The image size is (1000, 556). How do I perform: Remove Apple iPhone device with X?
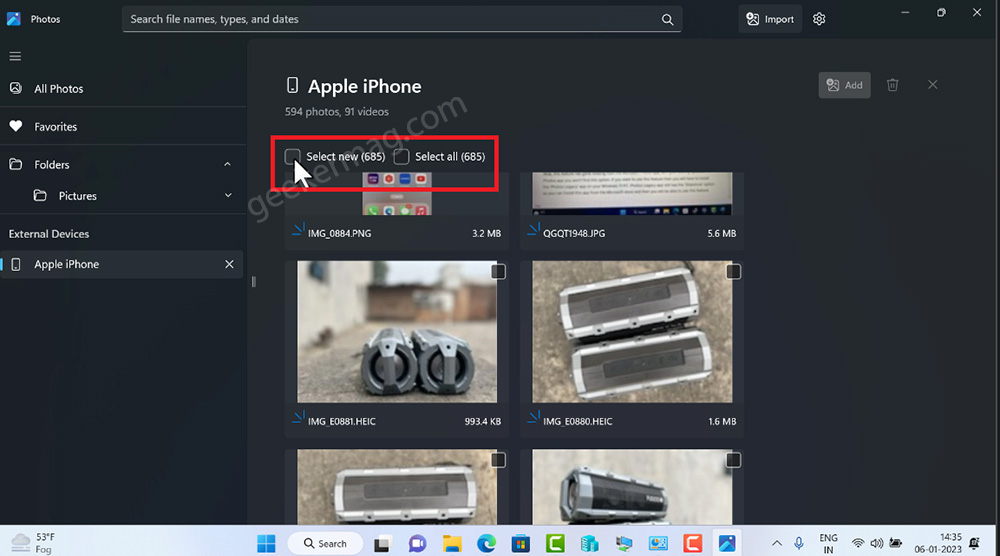[229, 264]
